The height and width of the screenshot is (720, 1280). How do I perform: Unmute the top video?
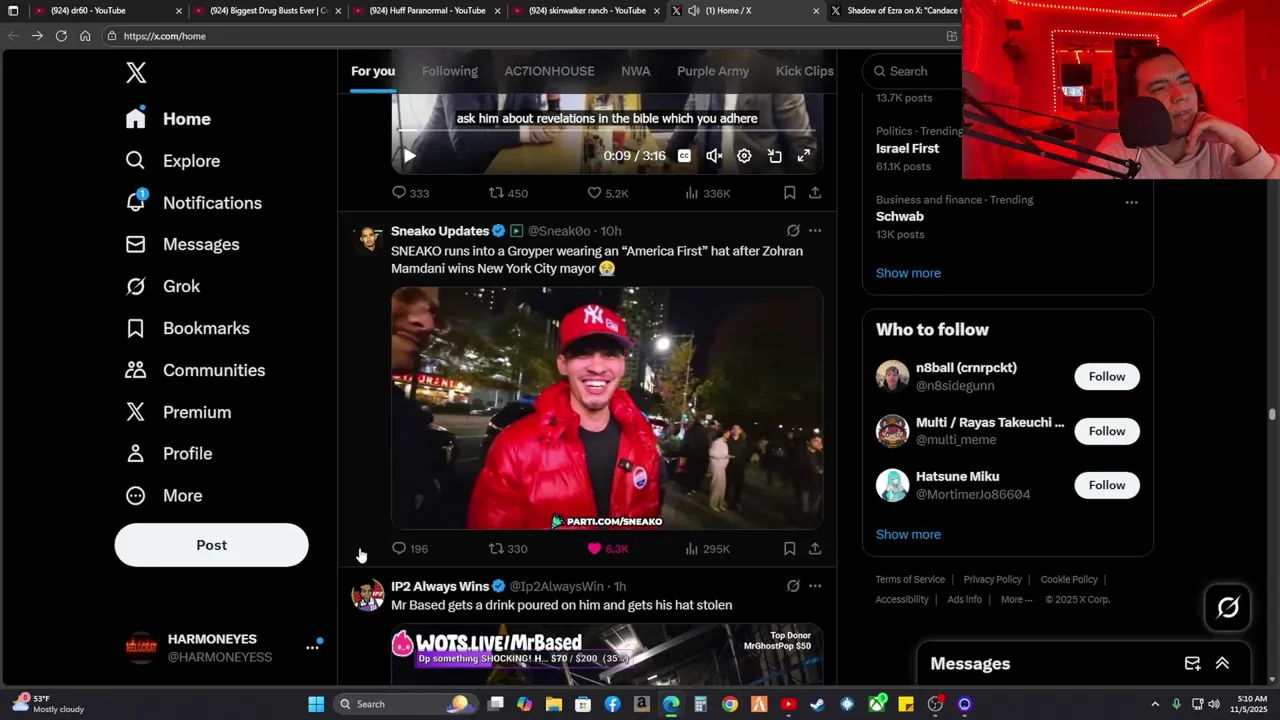(714, 156)
